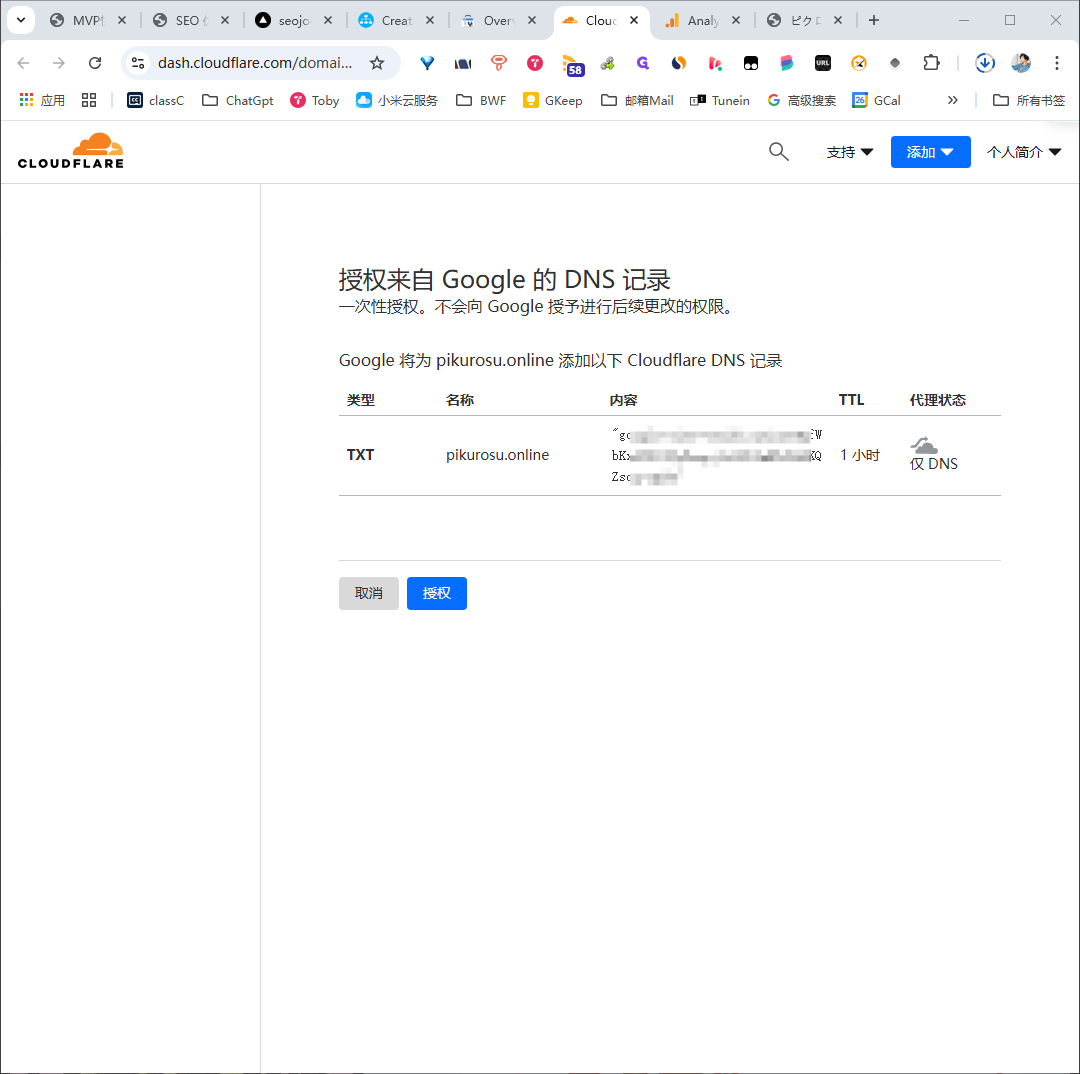Click the black URL extension icon
Image resolution: width=1080 pixels, height=1074 pixels.
coord(822,63)
